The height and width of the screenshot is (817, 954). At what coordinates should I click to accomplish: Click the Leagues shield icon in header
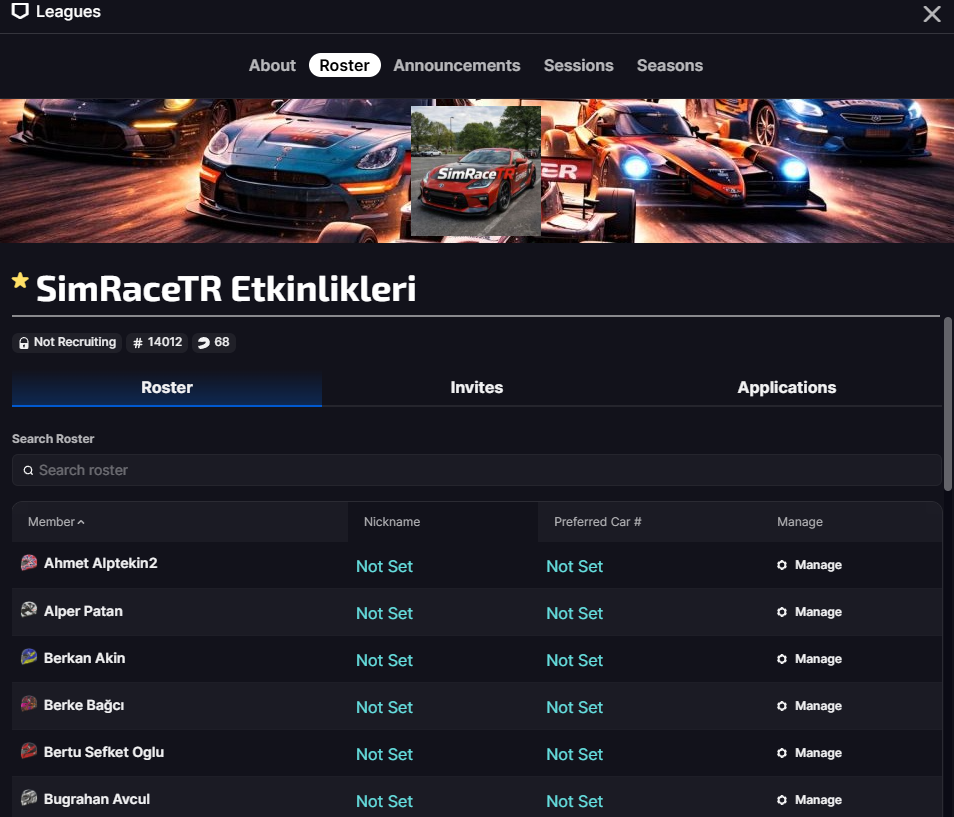[x=20, y=12]
